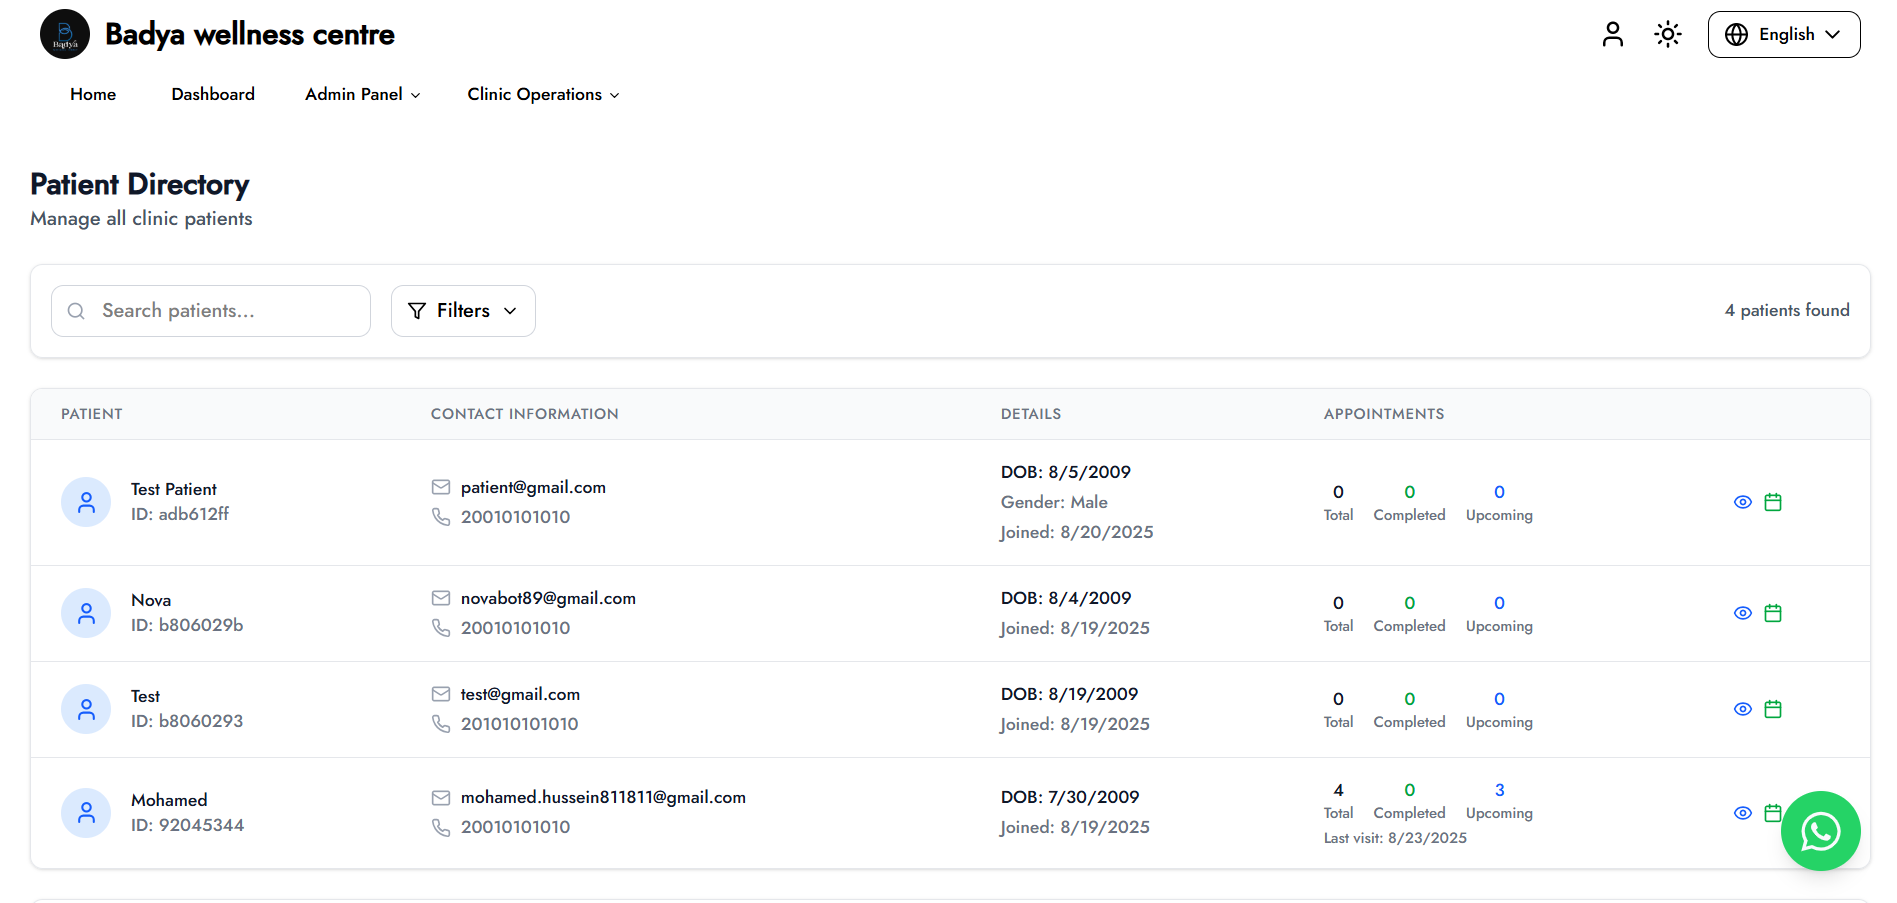The height and width of the screenshot is (903, 1897).
Task: Click the funnel icon on Filters button
Action: pos(417,311)
